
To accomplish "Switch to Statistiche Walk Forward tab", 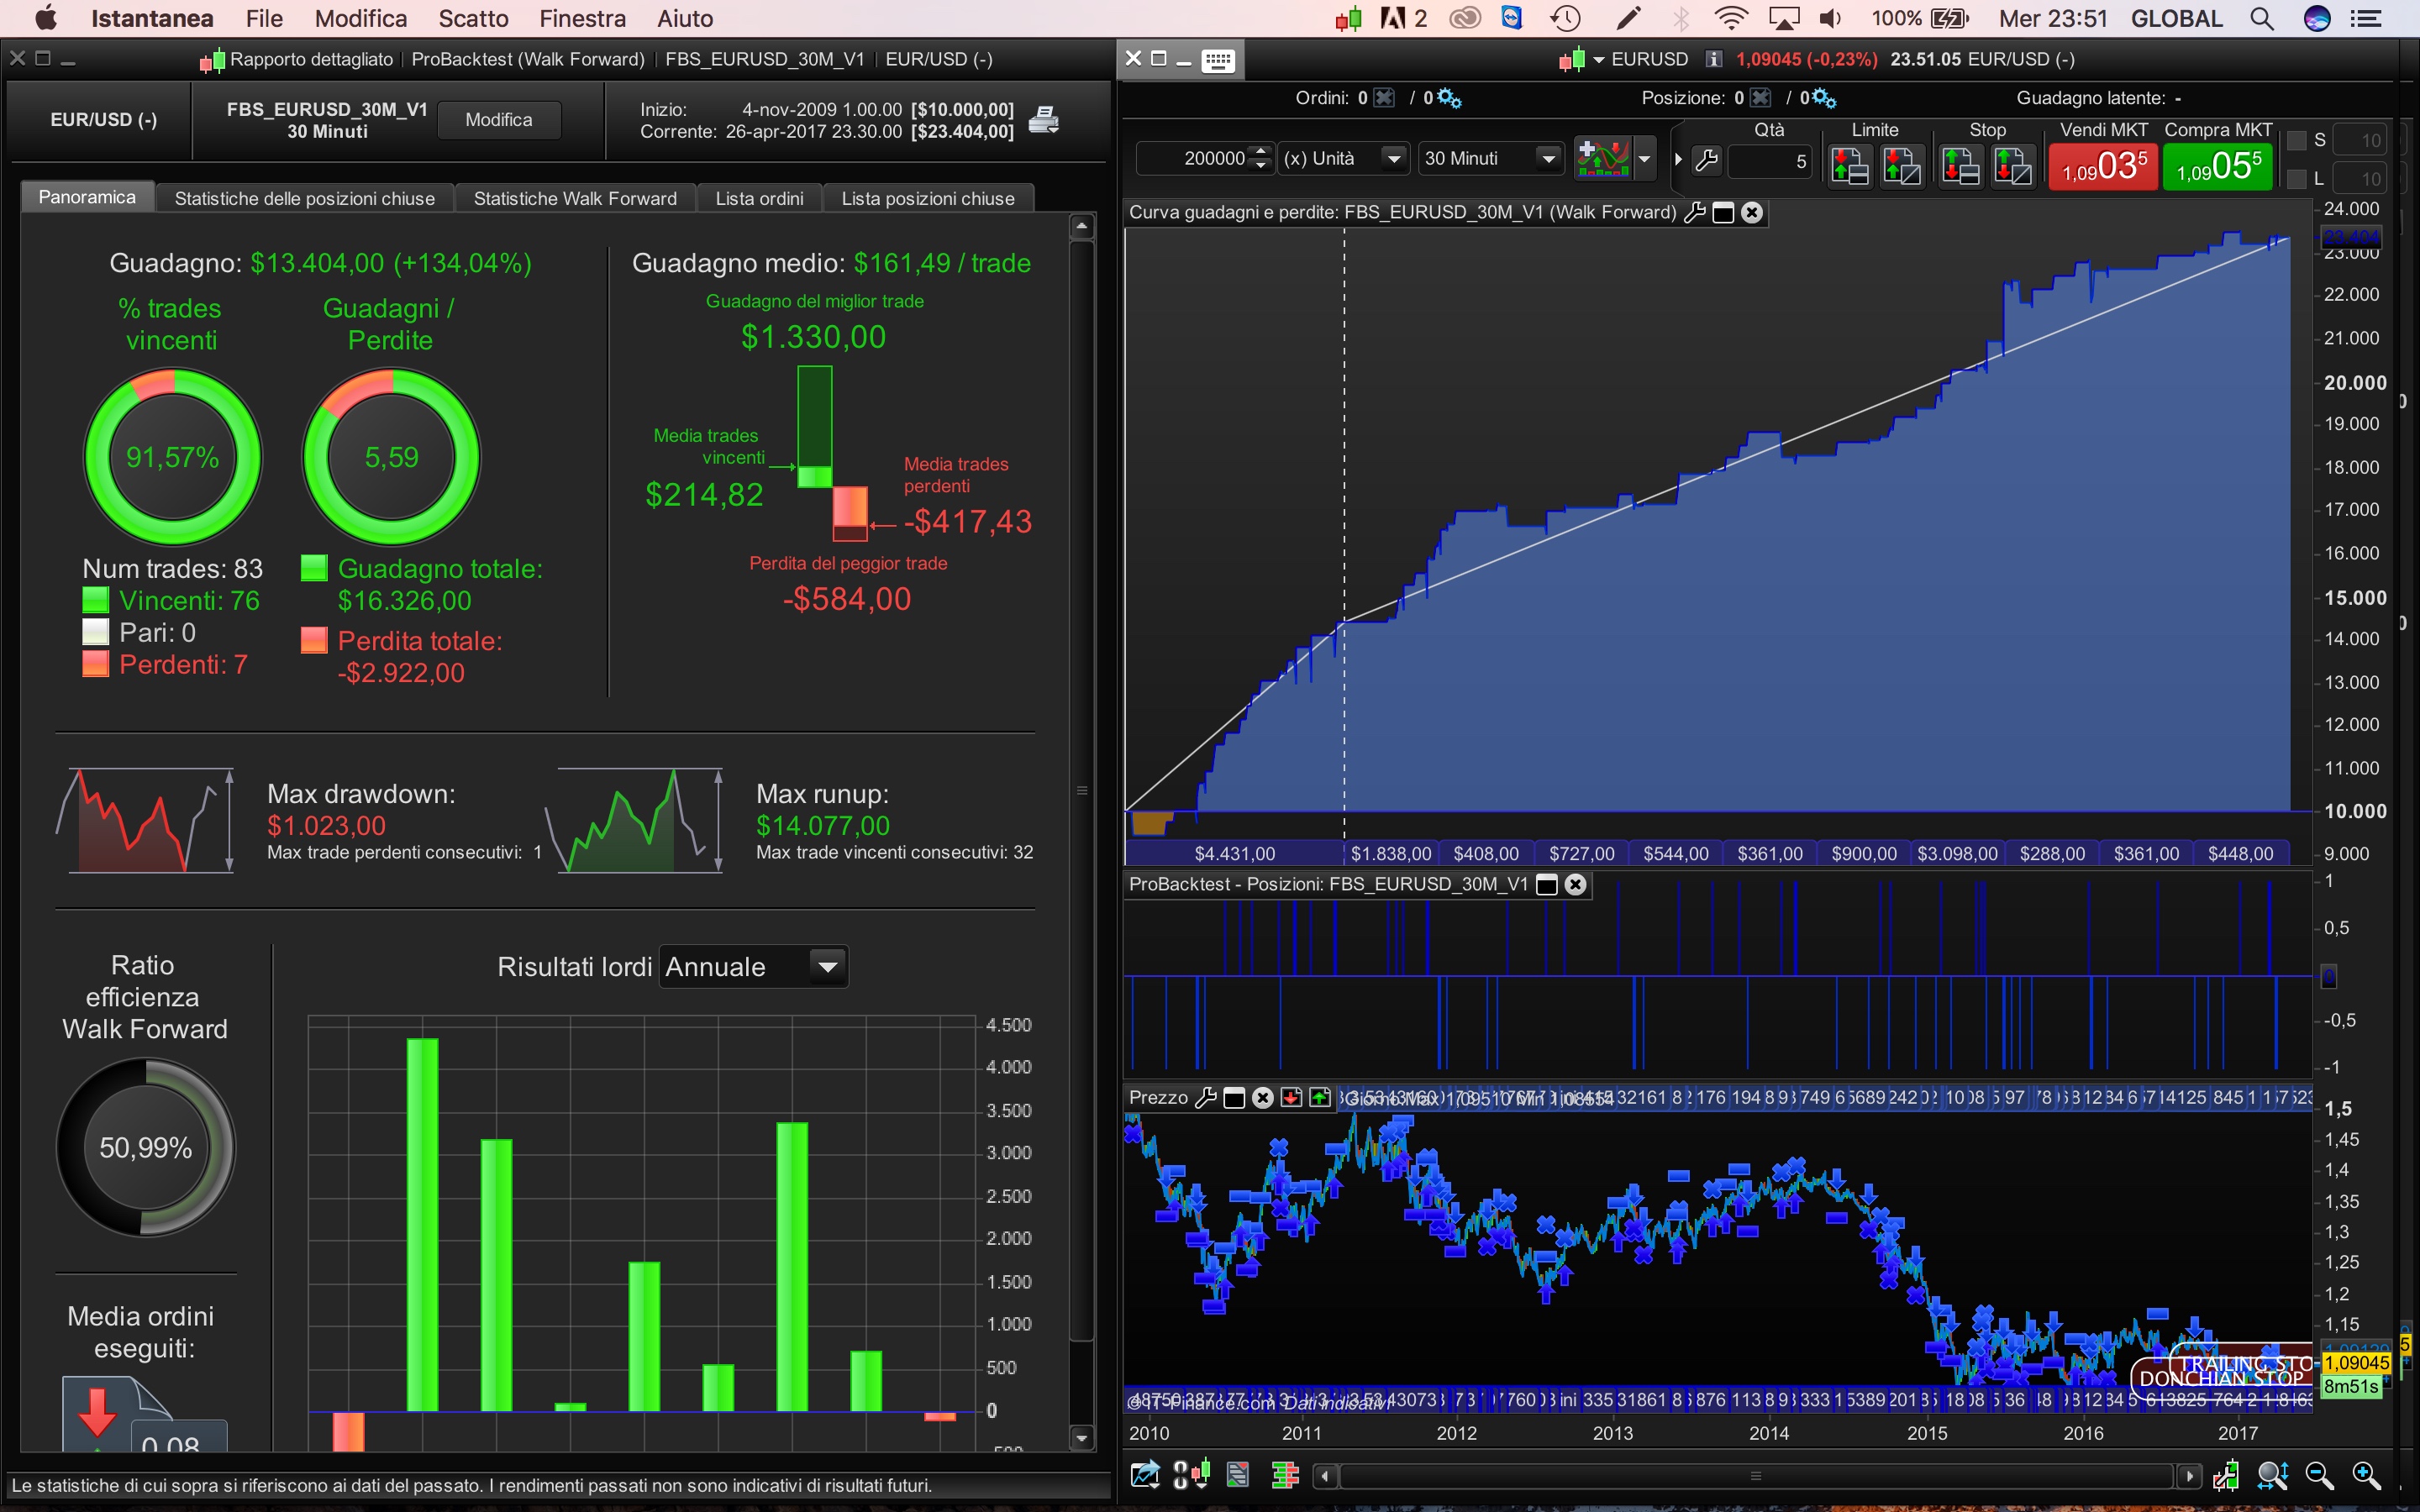I will (575, 198).
